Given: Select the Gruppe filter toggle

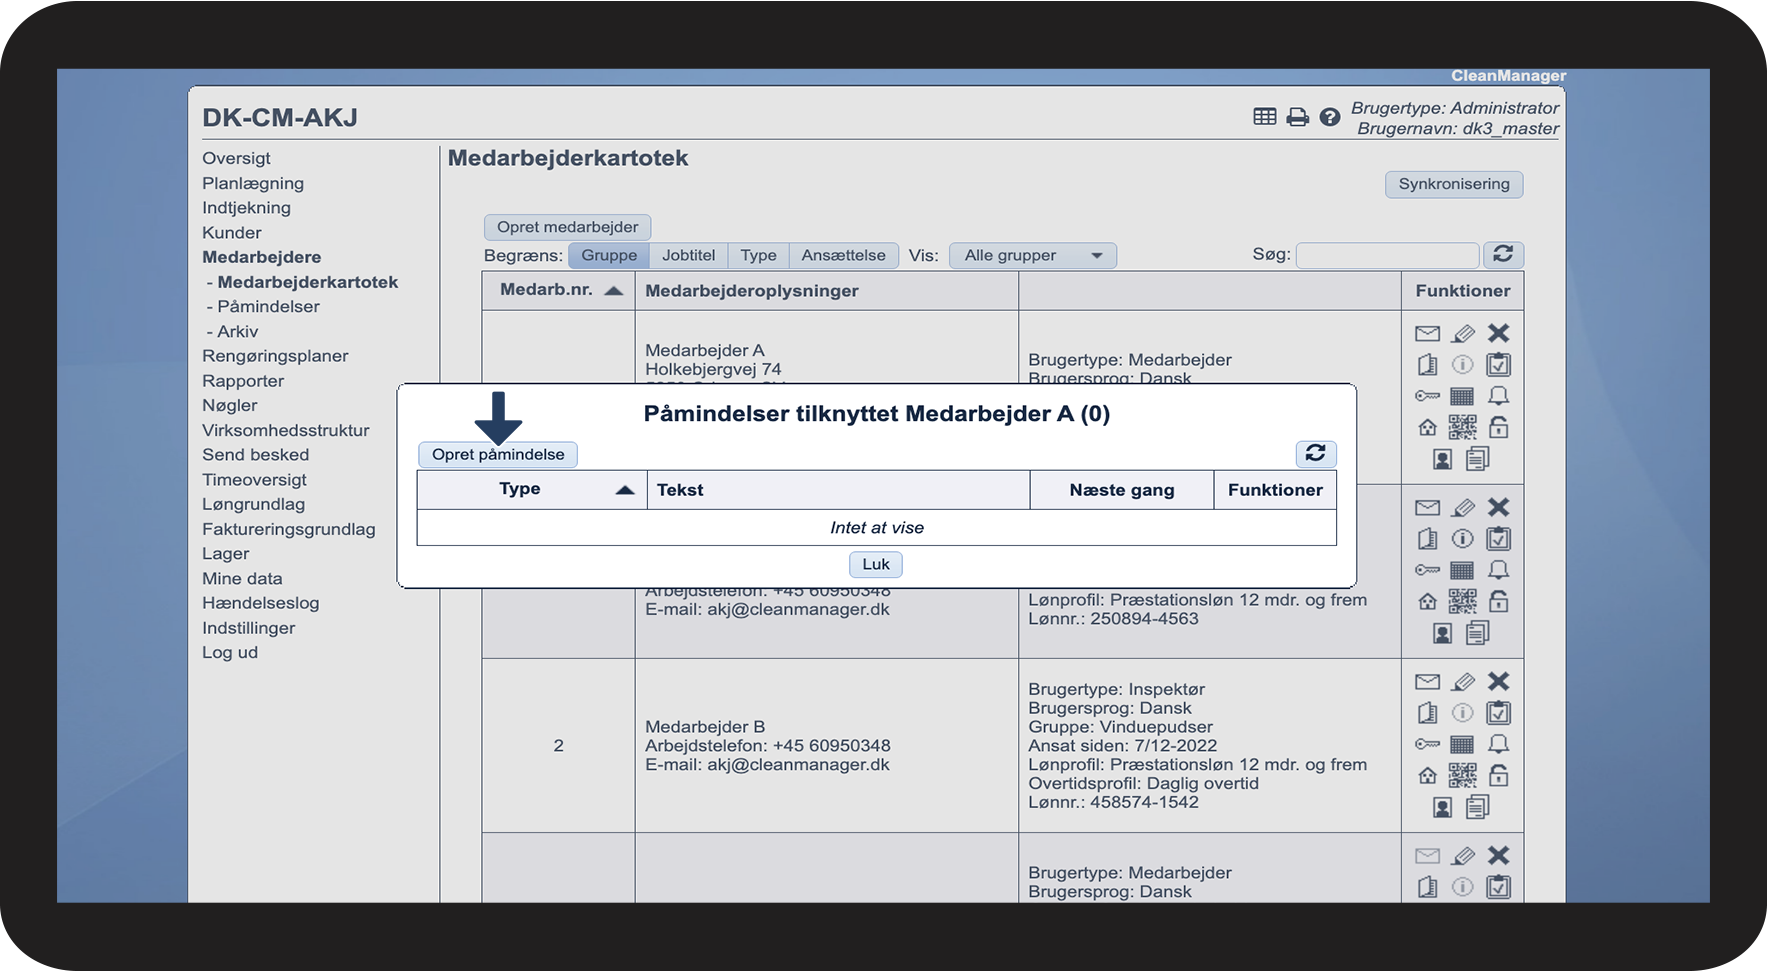Looking at the screenshot, I should click(608, 256).
